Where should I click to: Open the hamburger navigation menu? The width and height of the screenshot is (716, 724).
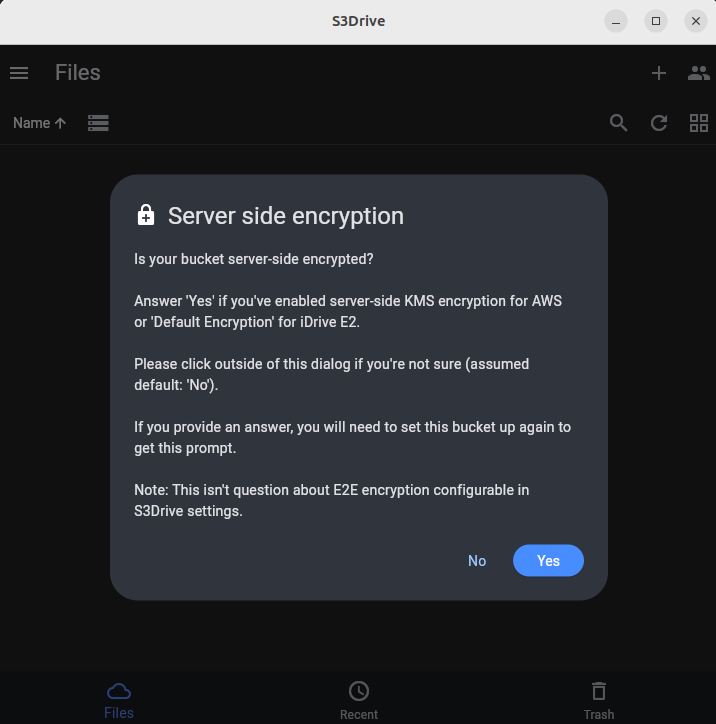pos(19,73)
